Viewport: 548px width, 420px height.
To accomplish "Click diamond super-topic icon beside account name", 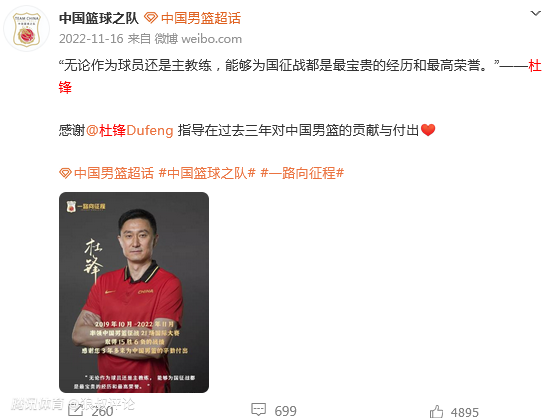I will click(x=151, y=17).
